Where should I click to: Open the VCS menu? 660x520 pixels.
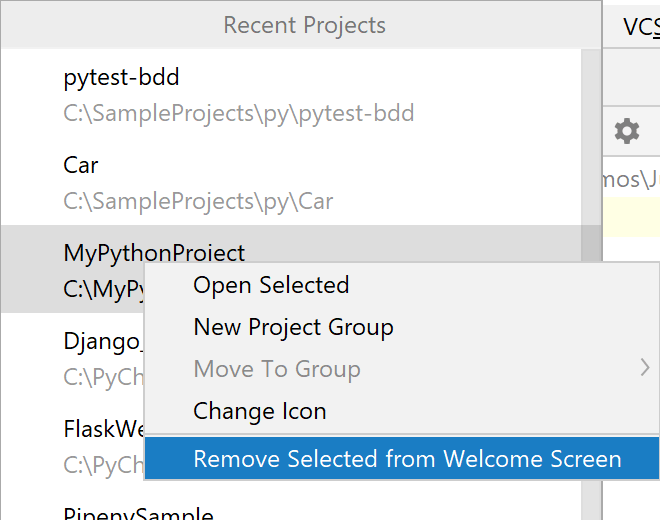(x=640, y=26)
